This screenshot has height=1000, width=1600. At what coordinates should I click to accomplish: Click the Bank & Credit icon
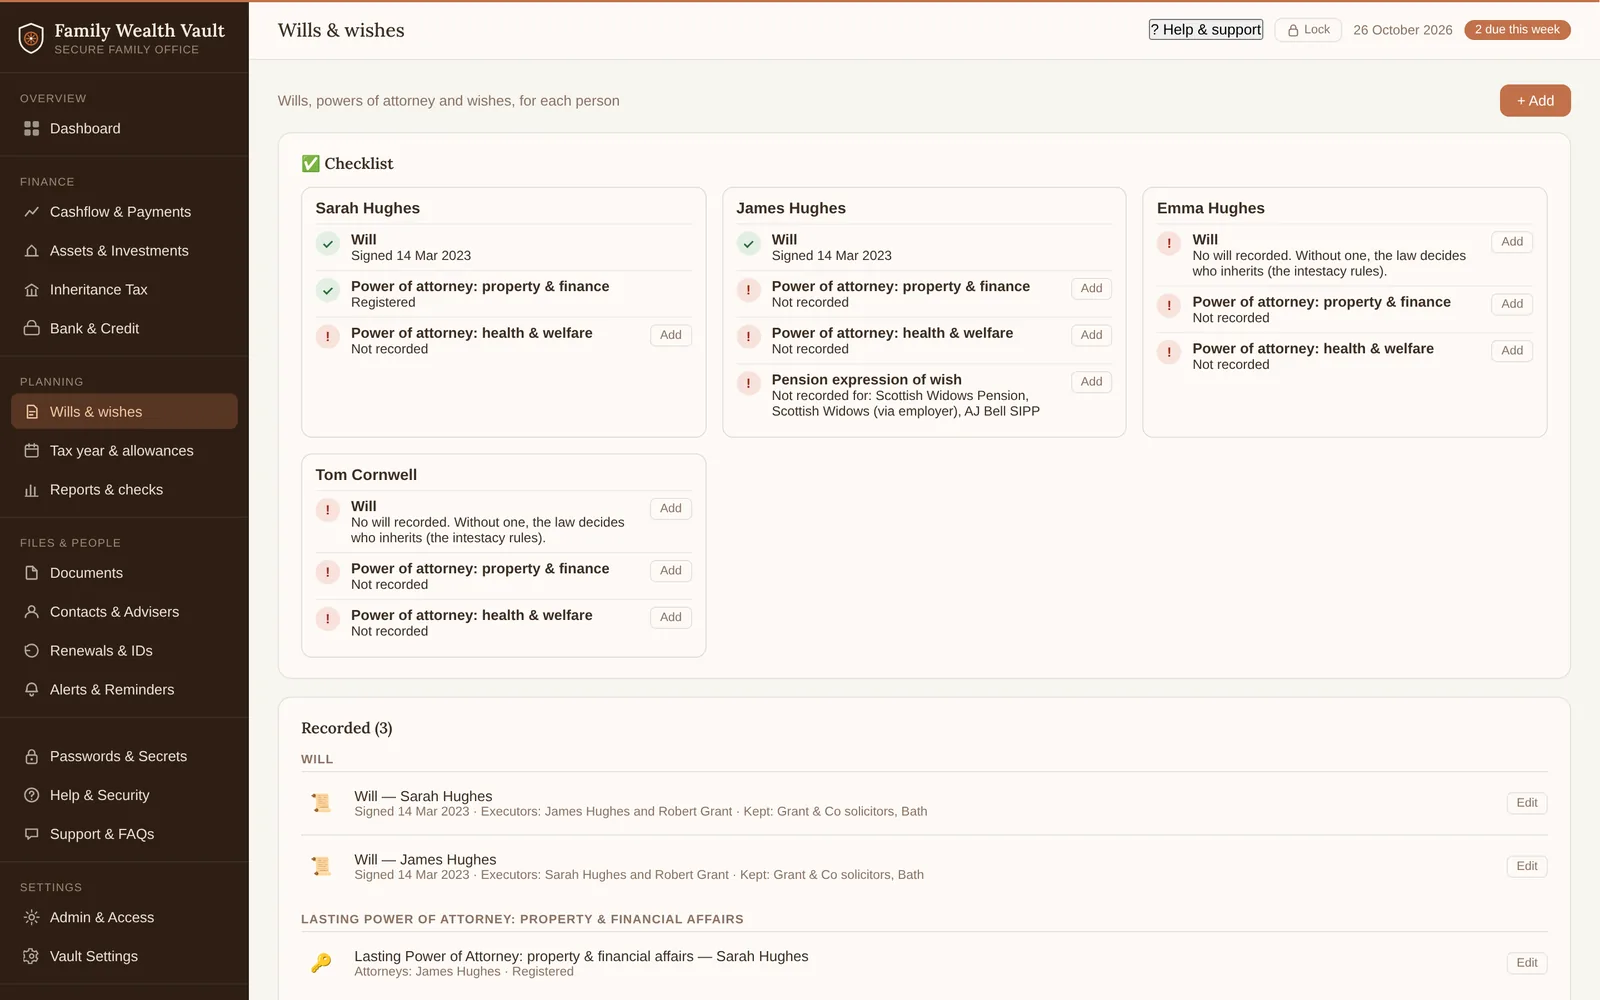pos(32,329)
